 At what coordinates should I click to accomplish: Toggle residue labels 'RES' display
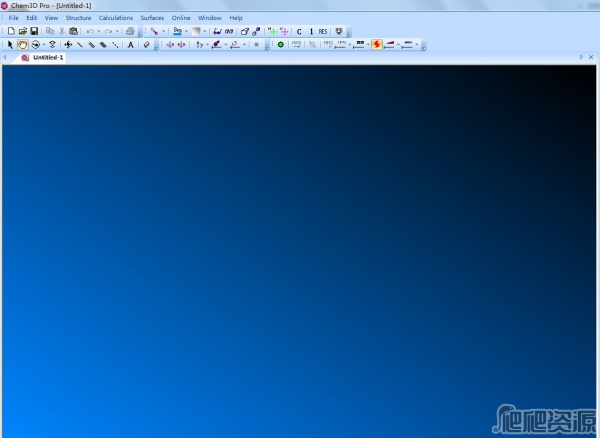click(x=323, y=31)
